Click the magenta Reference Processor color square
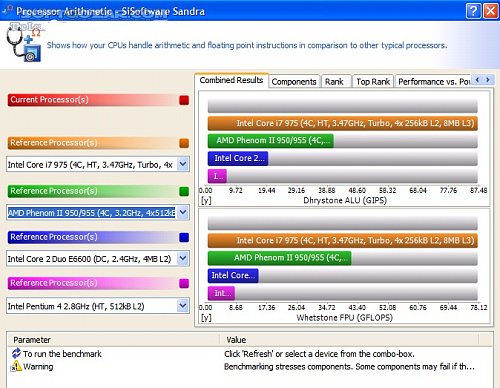This screenshot has width=500, height=388. click(184, 283)
